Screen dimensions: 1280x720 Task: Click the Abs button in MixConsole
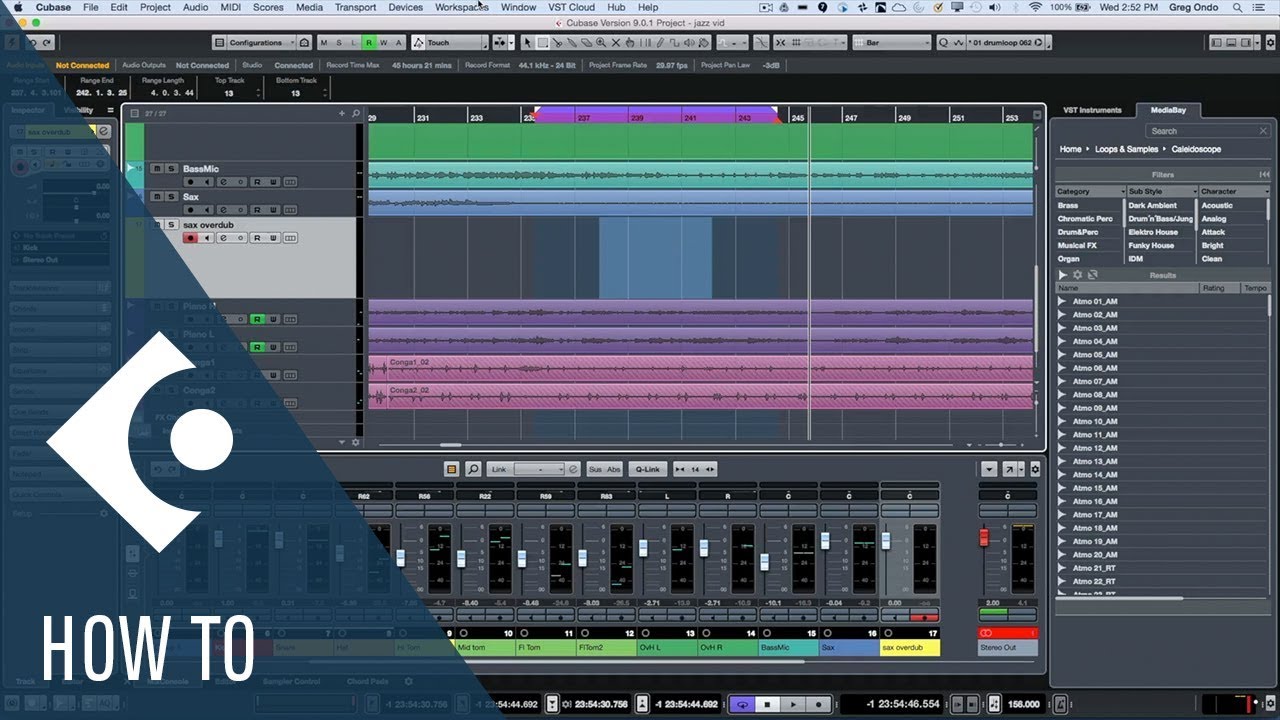(613, 469)
